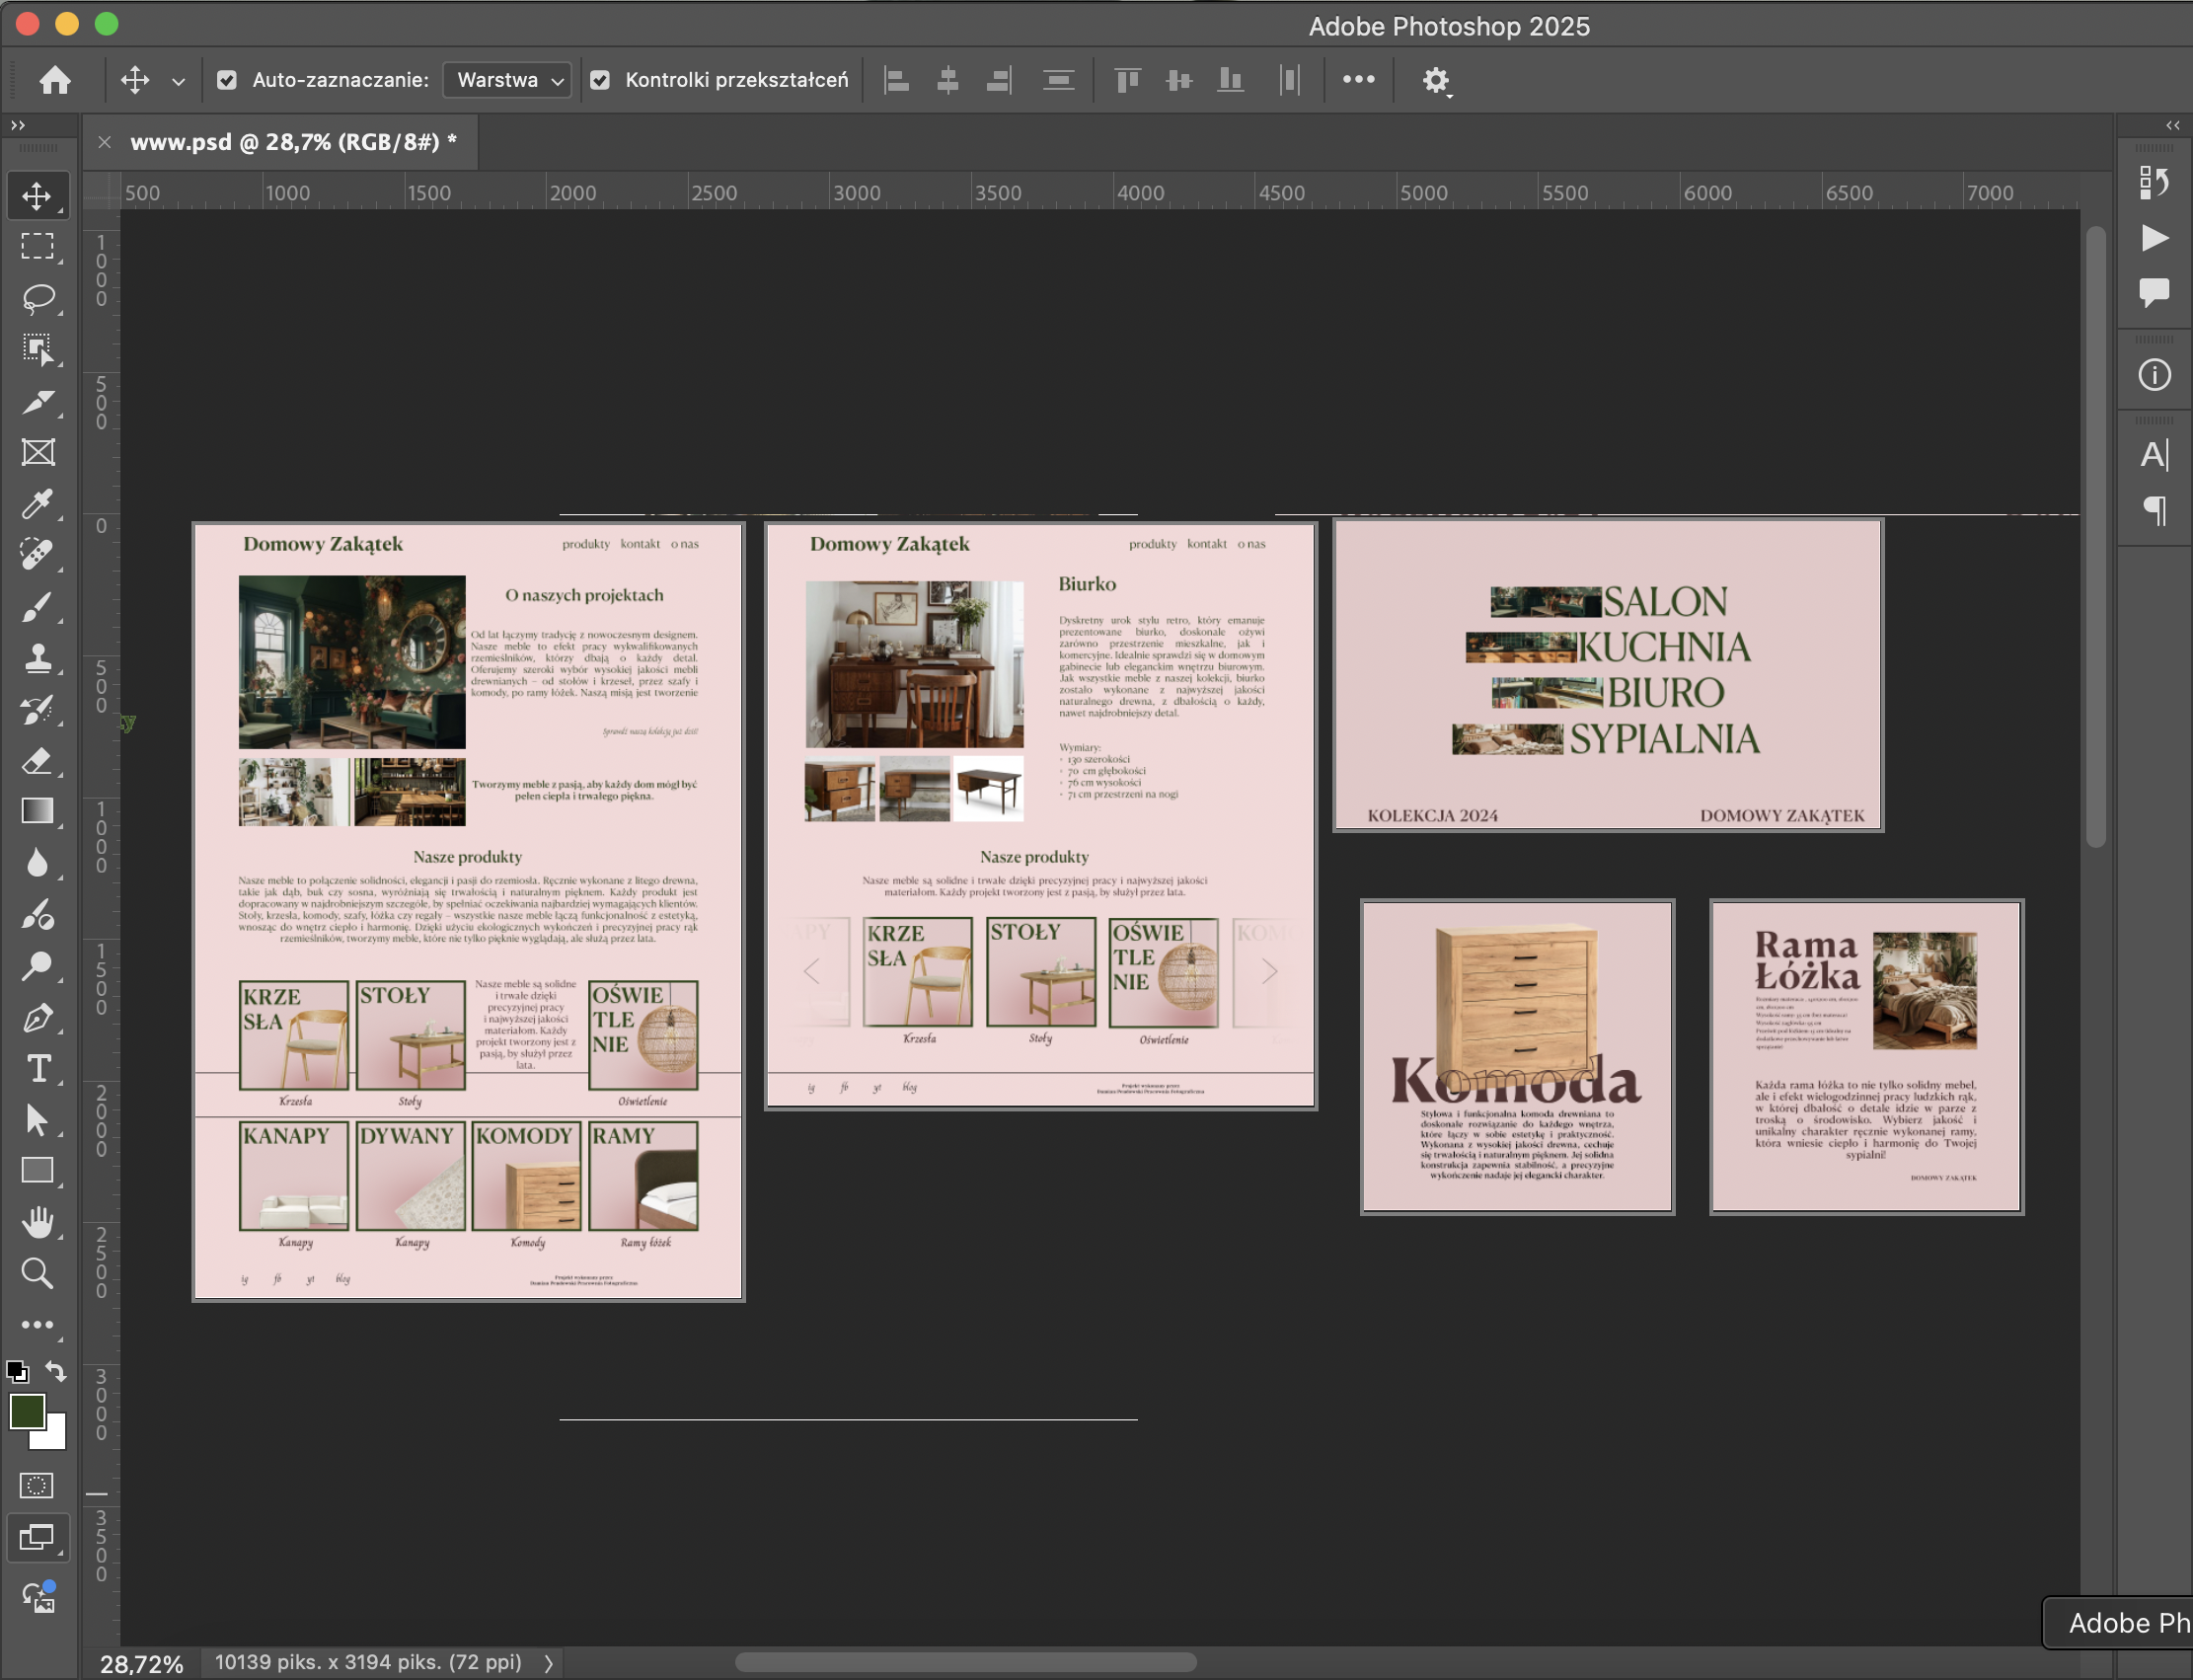The width and height of the screenshot is (2193, 1680).
Task: Swap foreground and background colors
Action: click(x=56, y=1372)
